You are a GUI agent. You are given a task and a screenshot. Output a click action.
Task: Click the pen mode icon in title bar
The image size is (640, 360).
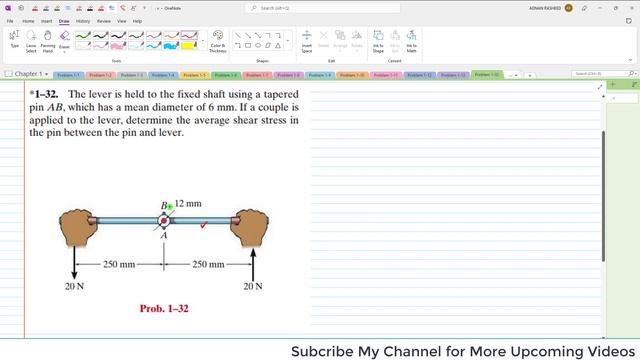pyautogui.click(x=584, y=8)
